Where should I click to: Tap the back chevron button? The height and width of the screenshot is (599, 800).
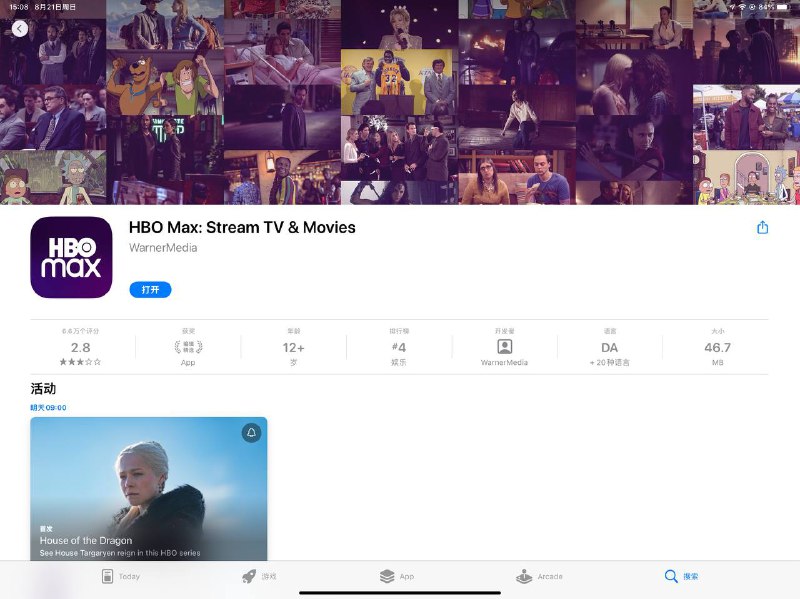pyautogui.click(x=20, y=29)
